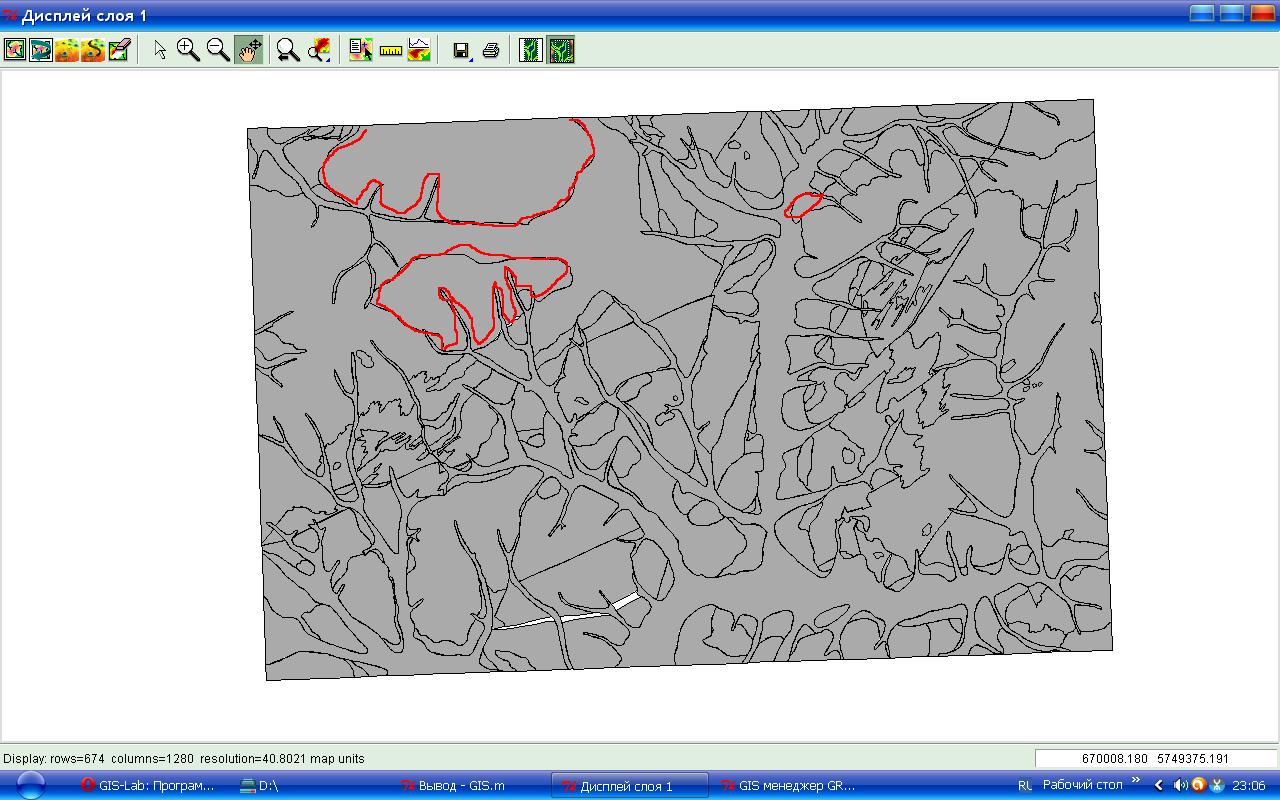Switch to the 'GIS-Lab: Програм...' taskbar window

click(150, 786)
